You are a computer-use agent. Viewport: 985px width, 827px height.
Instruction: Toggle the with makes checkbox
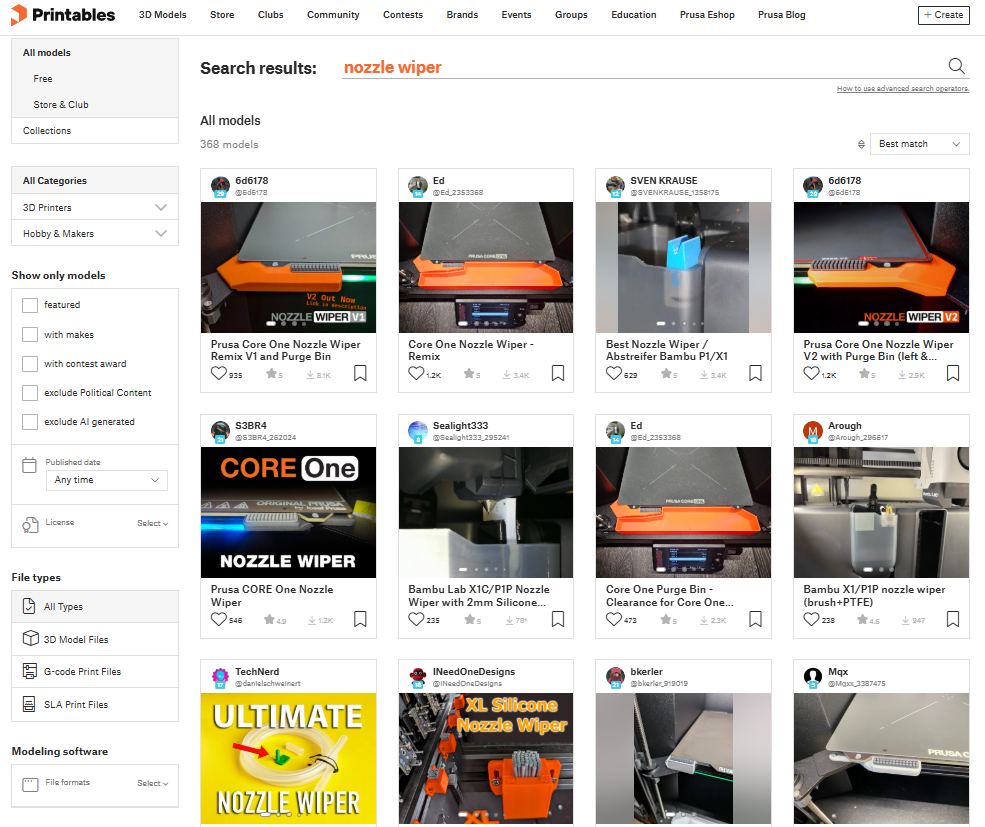point(30,334)
